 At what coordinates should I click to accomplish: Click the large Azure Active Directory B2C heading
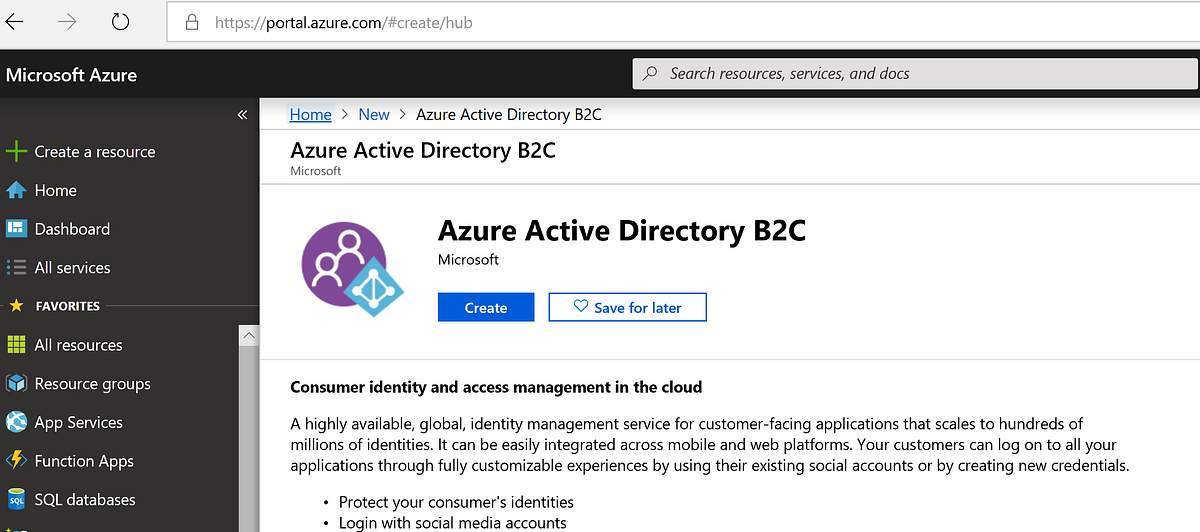(622, 231)
